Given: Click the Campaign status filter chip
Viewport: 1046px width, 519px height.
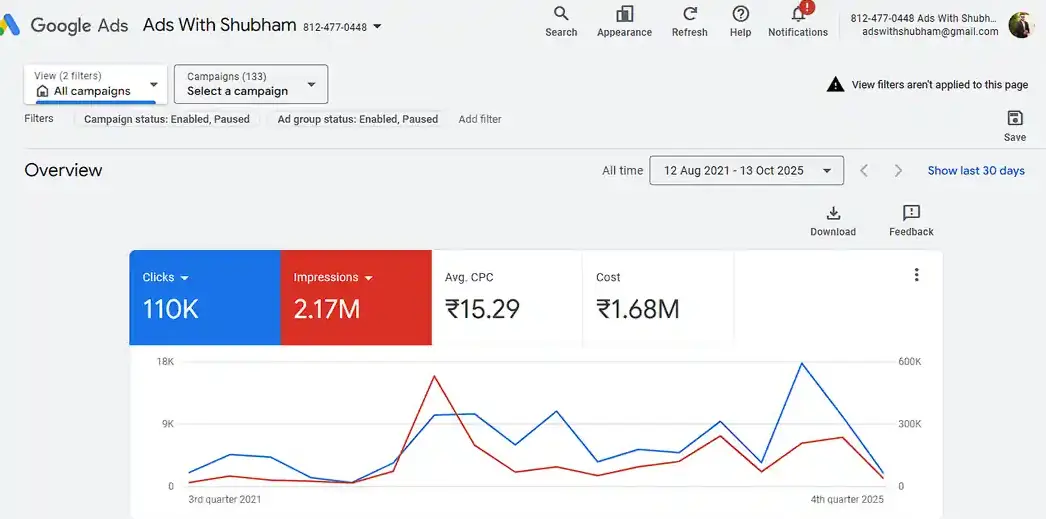Looking at the screenshot, I should click(x=167, y=119).
